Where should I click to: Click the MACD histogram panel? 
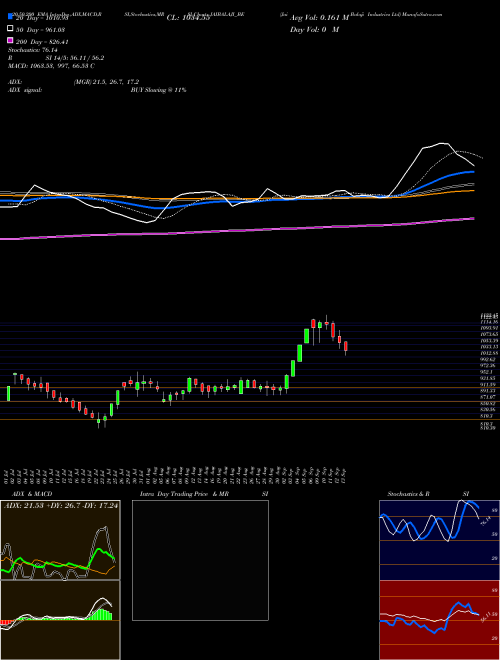[x=60, y=620]
